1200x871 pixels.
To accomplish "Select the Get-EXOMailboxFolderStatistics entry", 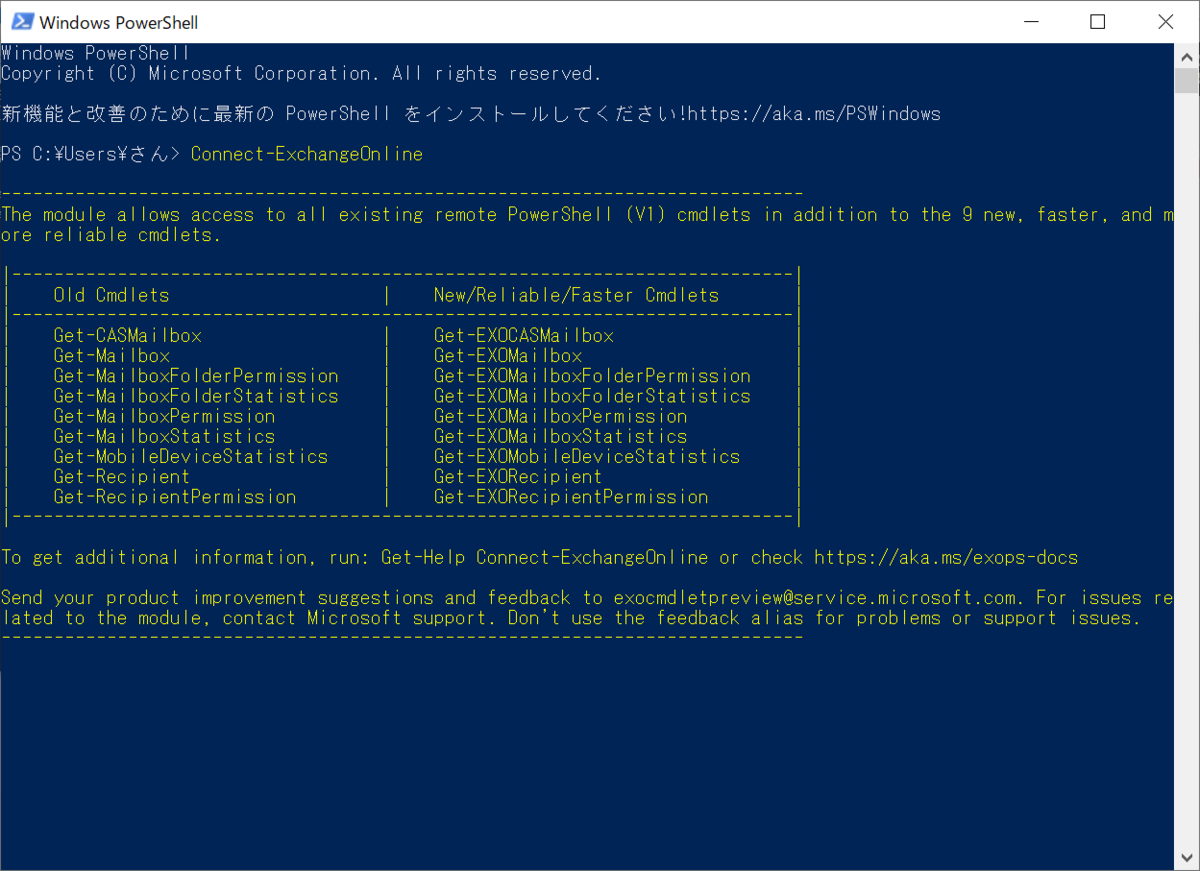I will [x=592, y=396].
